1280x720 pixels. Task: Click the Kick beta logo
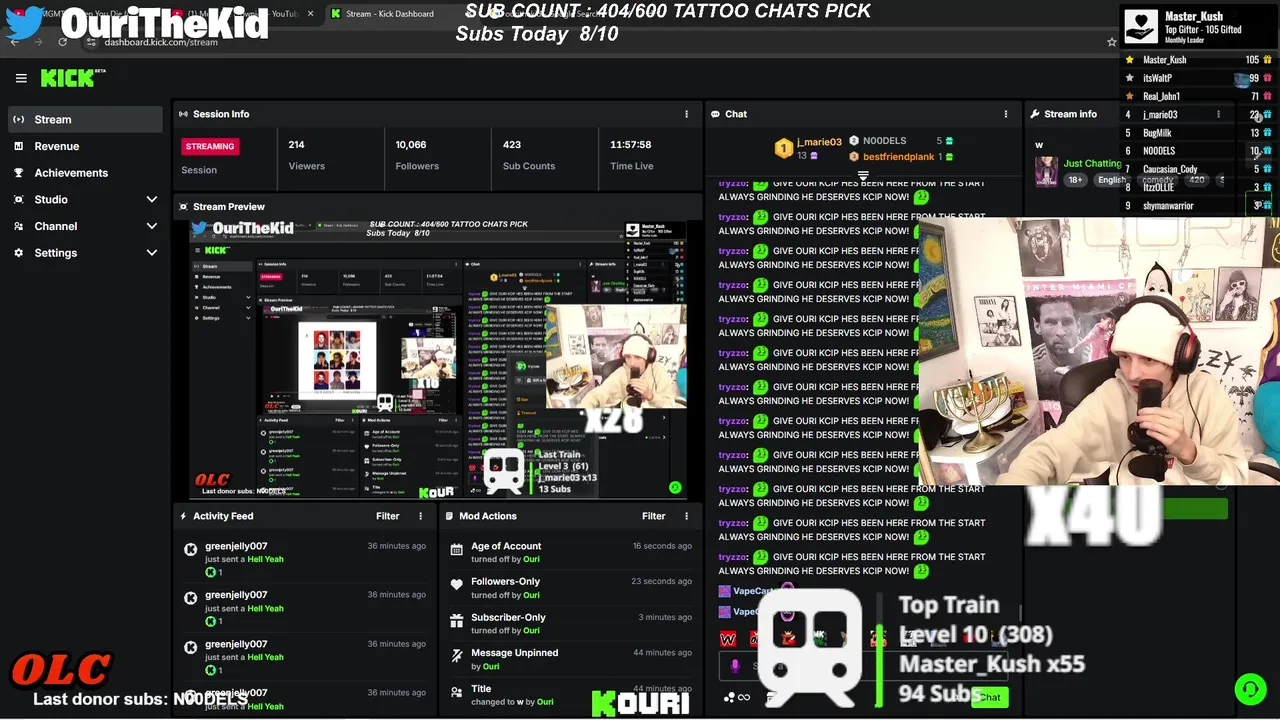[x=73, y=78]
